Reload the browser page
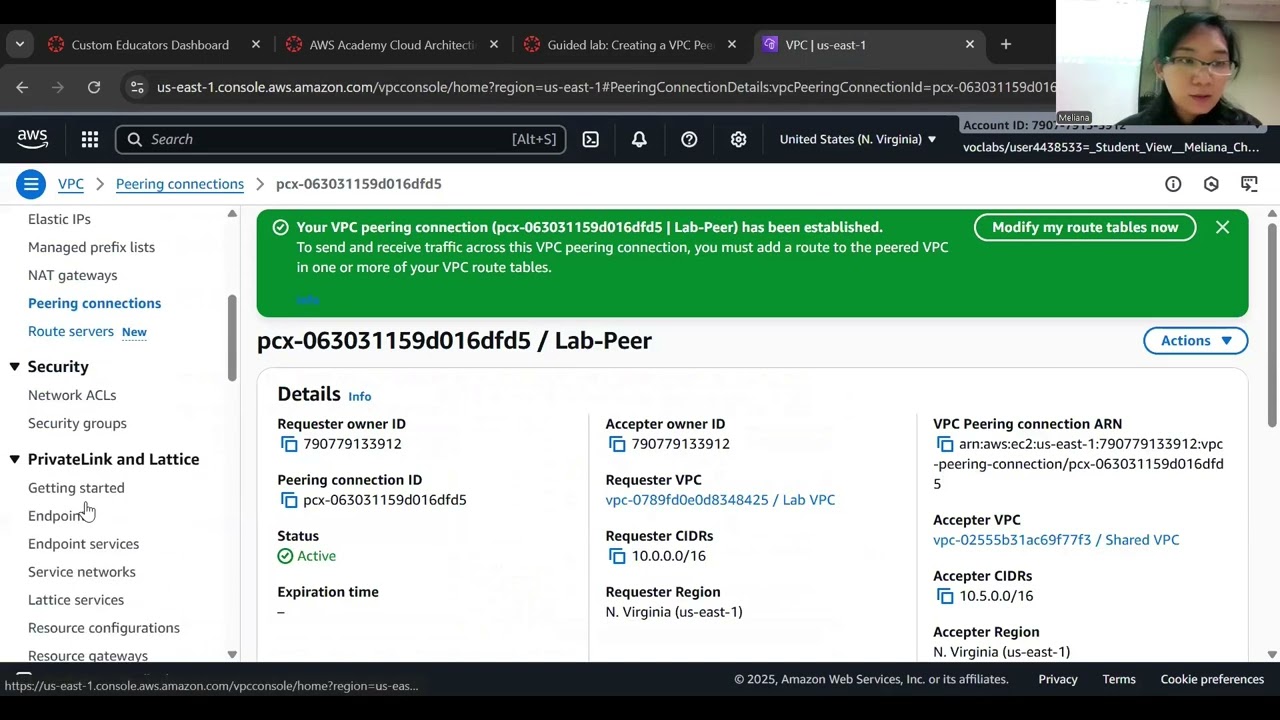 coord(94,87)
